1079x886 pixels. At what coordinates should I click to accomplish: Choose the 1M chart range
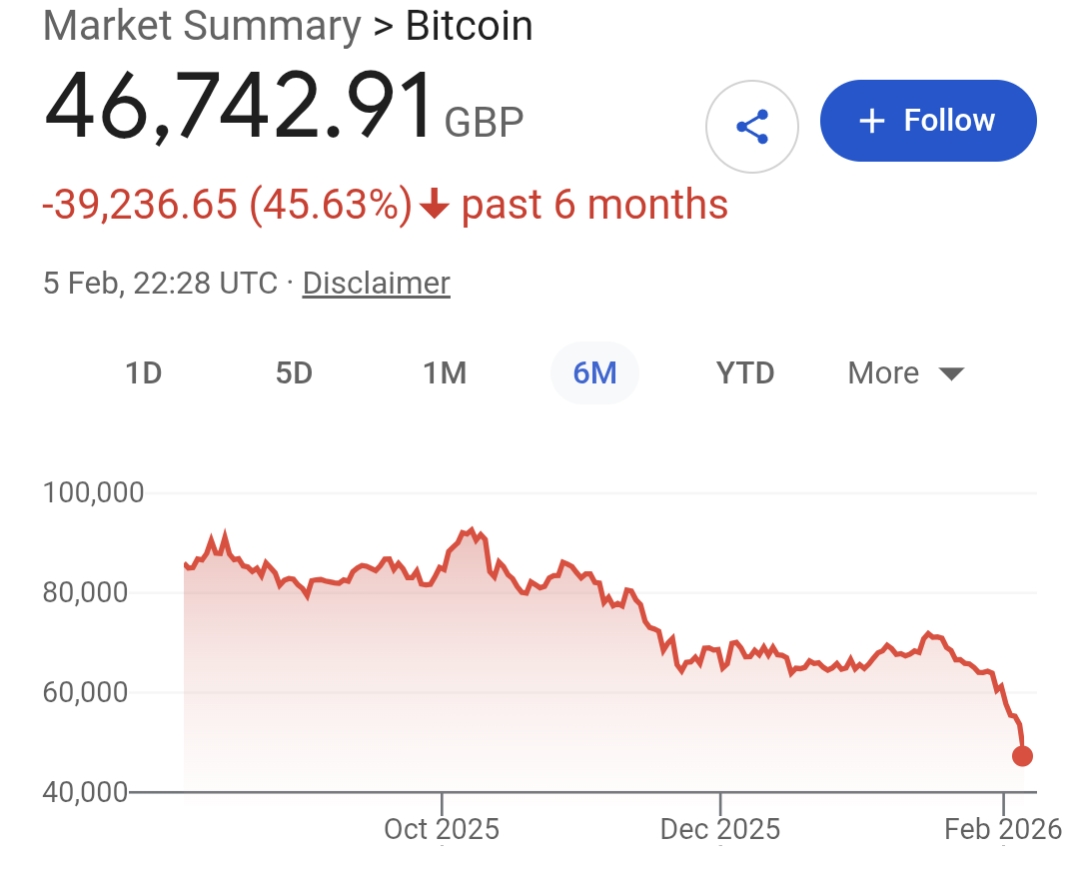click(x=444, y=374)
